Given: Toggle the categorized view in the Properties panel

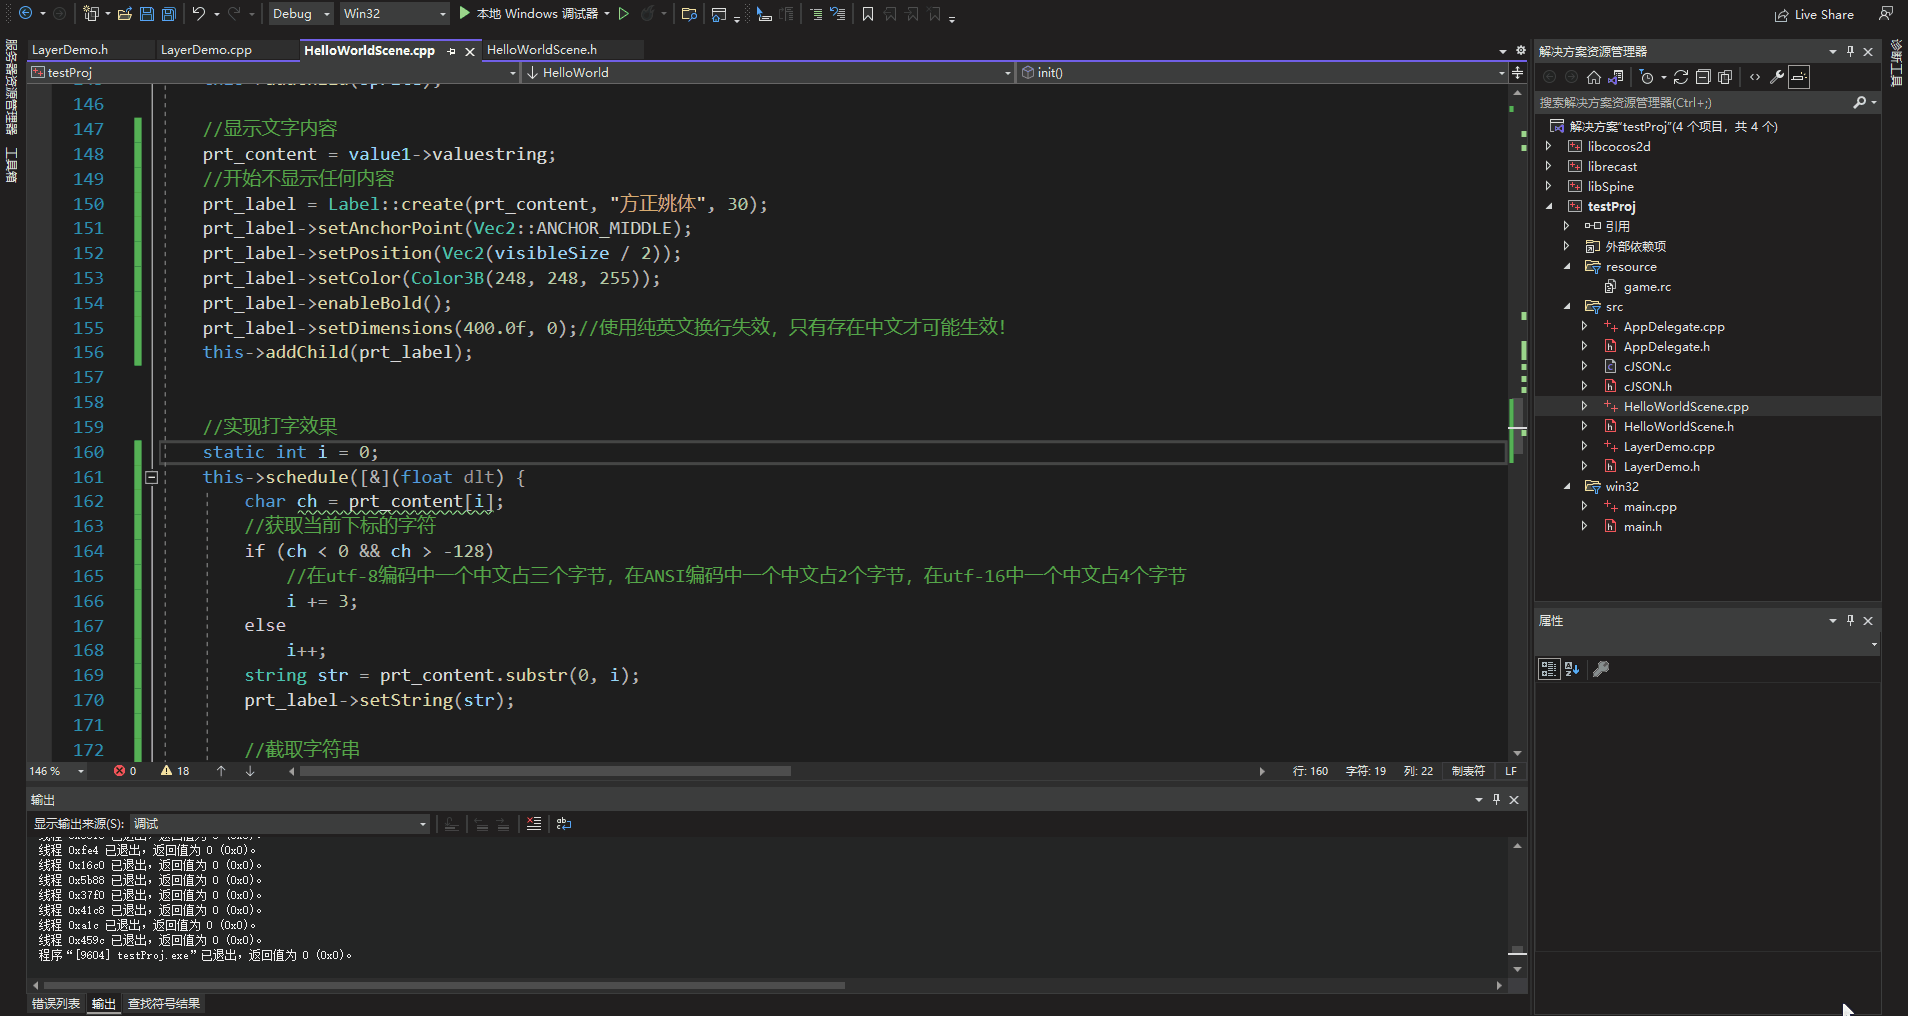Looking at the screenshot, I should 1549,669.
